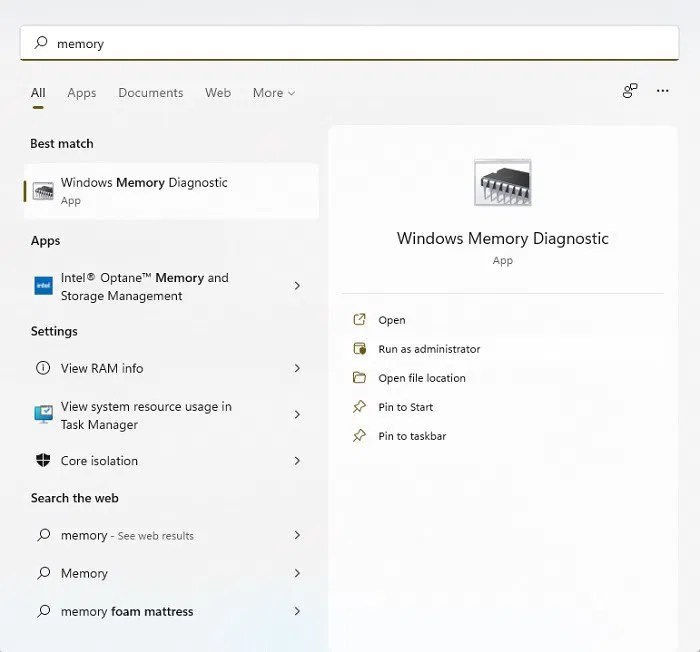
Task: Open Intel Optane Memory and Storage Management
Action: point(171,286)
